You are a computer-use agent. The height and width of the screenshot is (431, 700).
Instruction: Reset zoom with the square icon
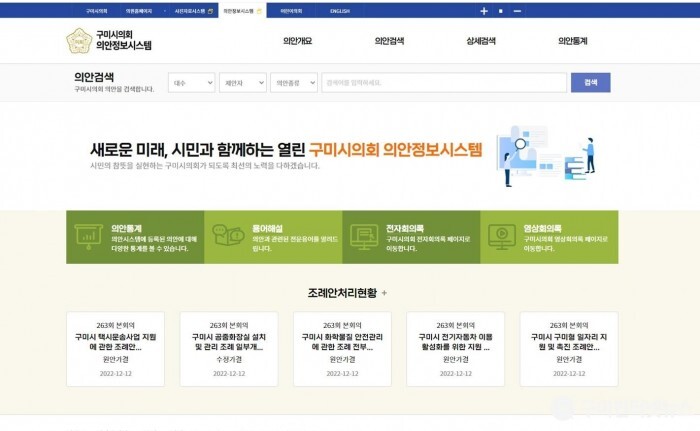[500, 11]
